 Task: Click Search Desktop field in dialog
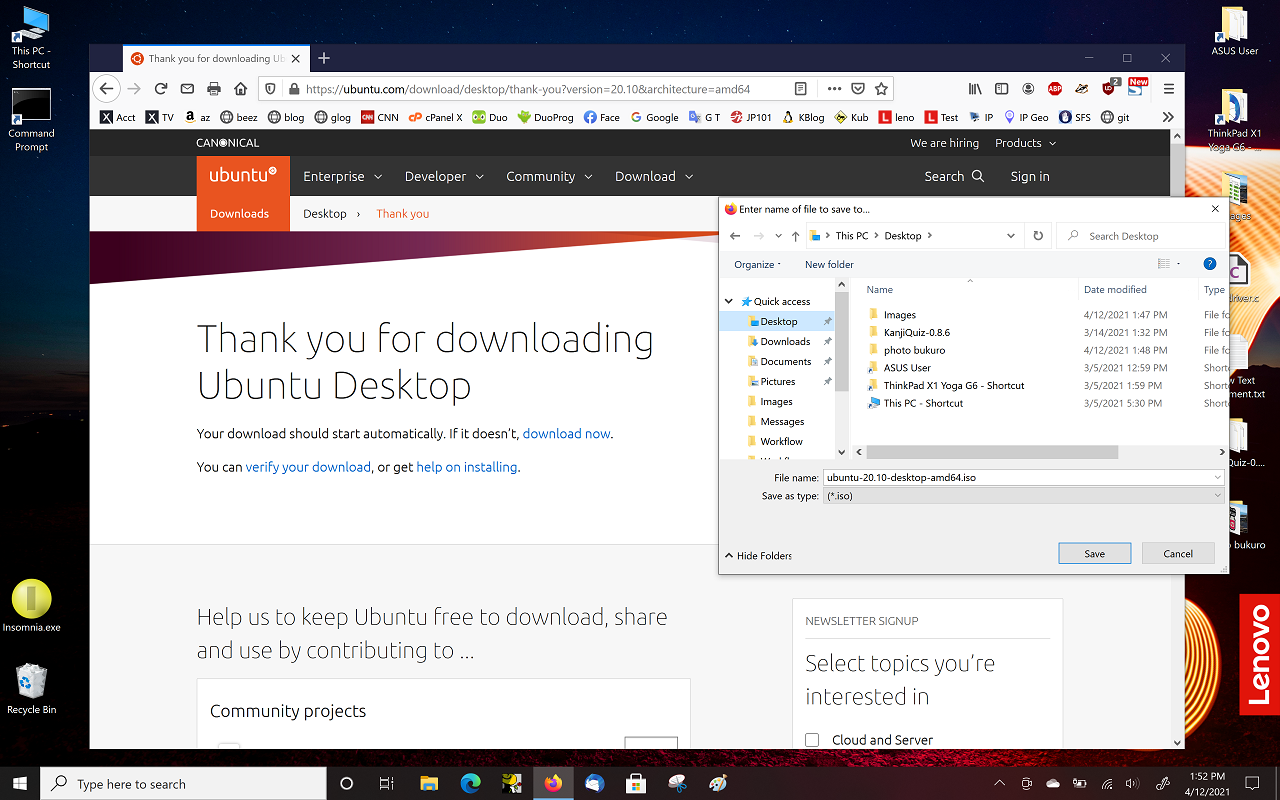coord(1141,236)
